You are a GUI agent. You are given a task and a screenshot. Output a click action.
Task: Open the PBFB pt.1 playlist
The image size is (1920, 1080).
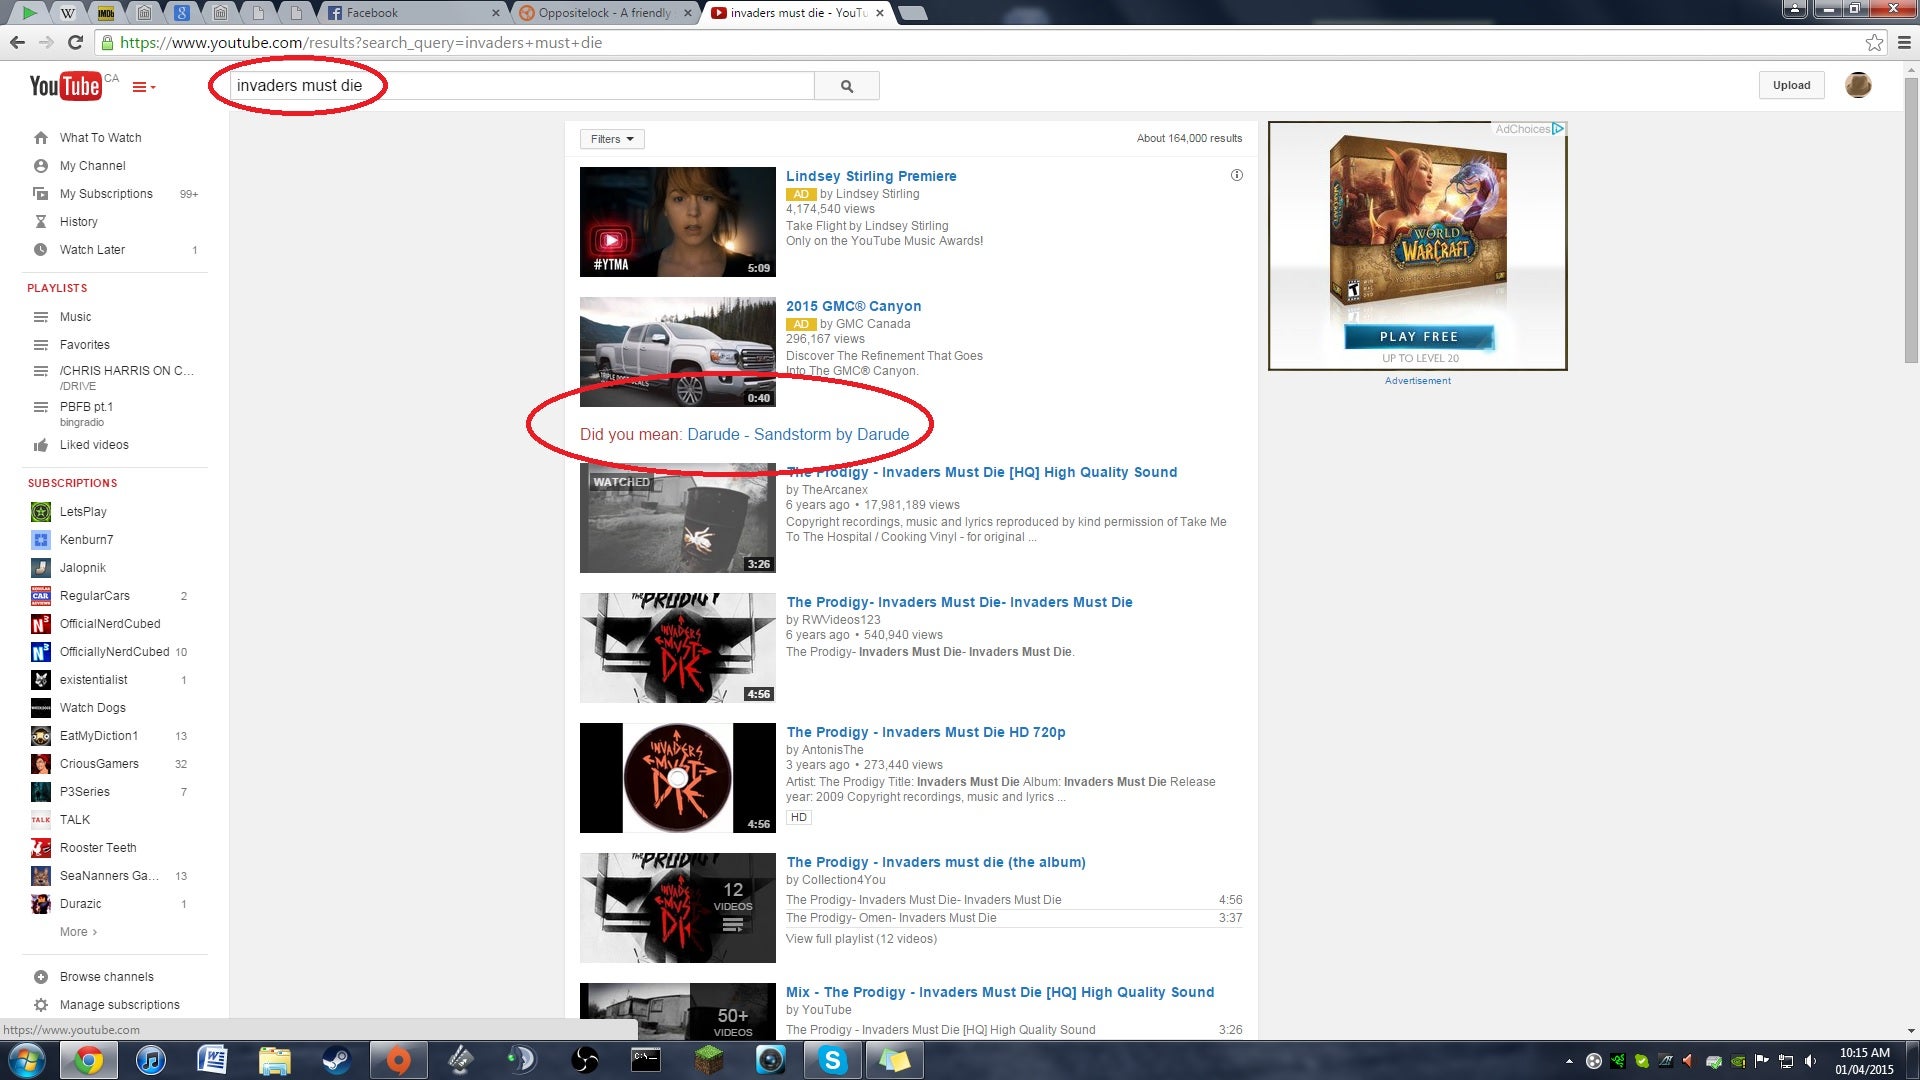pos(86,407)
